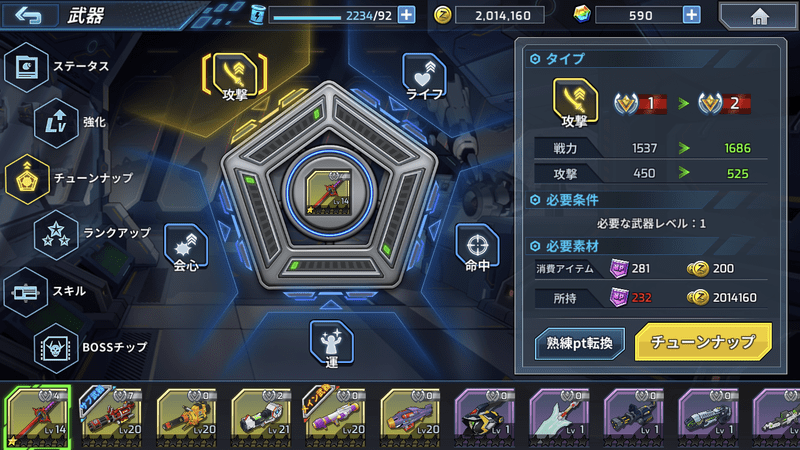This screenshot has height=450, width=800.
Task: Click the yellow チューンナップ button
Action: point(703,342)
